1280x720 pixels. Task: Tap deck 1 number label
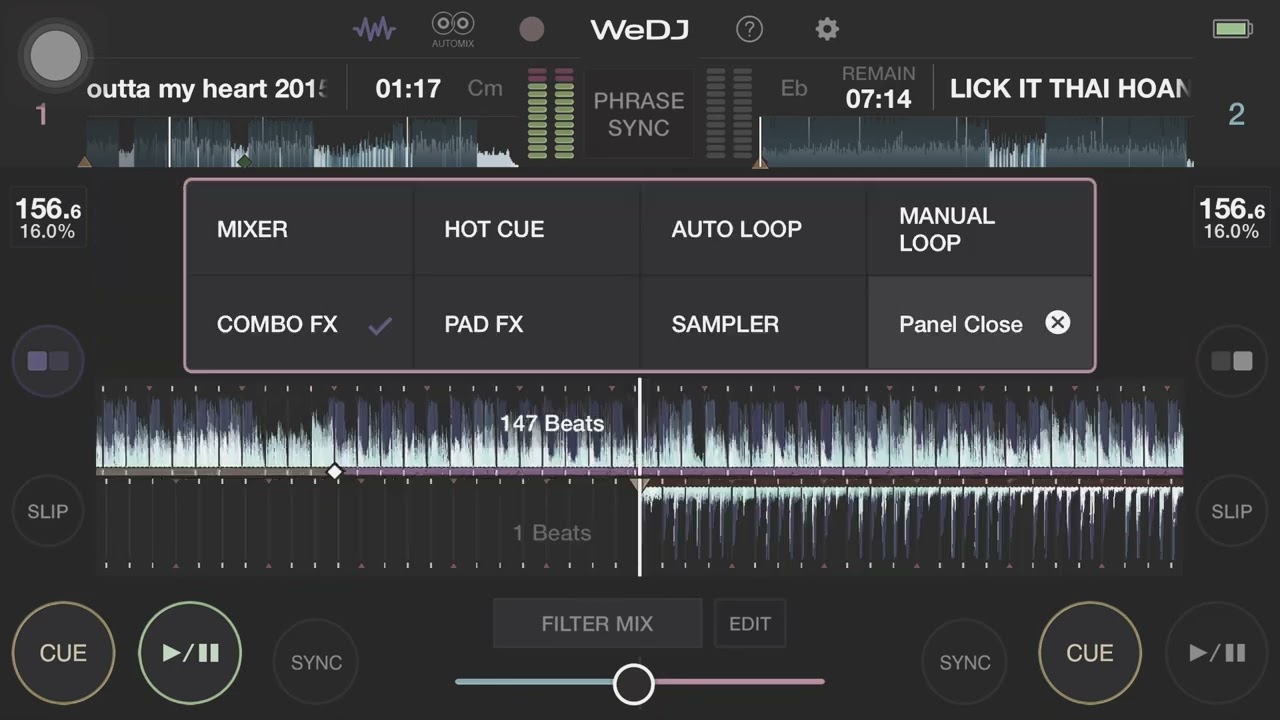41,115
